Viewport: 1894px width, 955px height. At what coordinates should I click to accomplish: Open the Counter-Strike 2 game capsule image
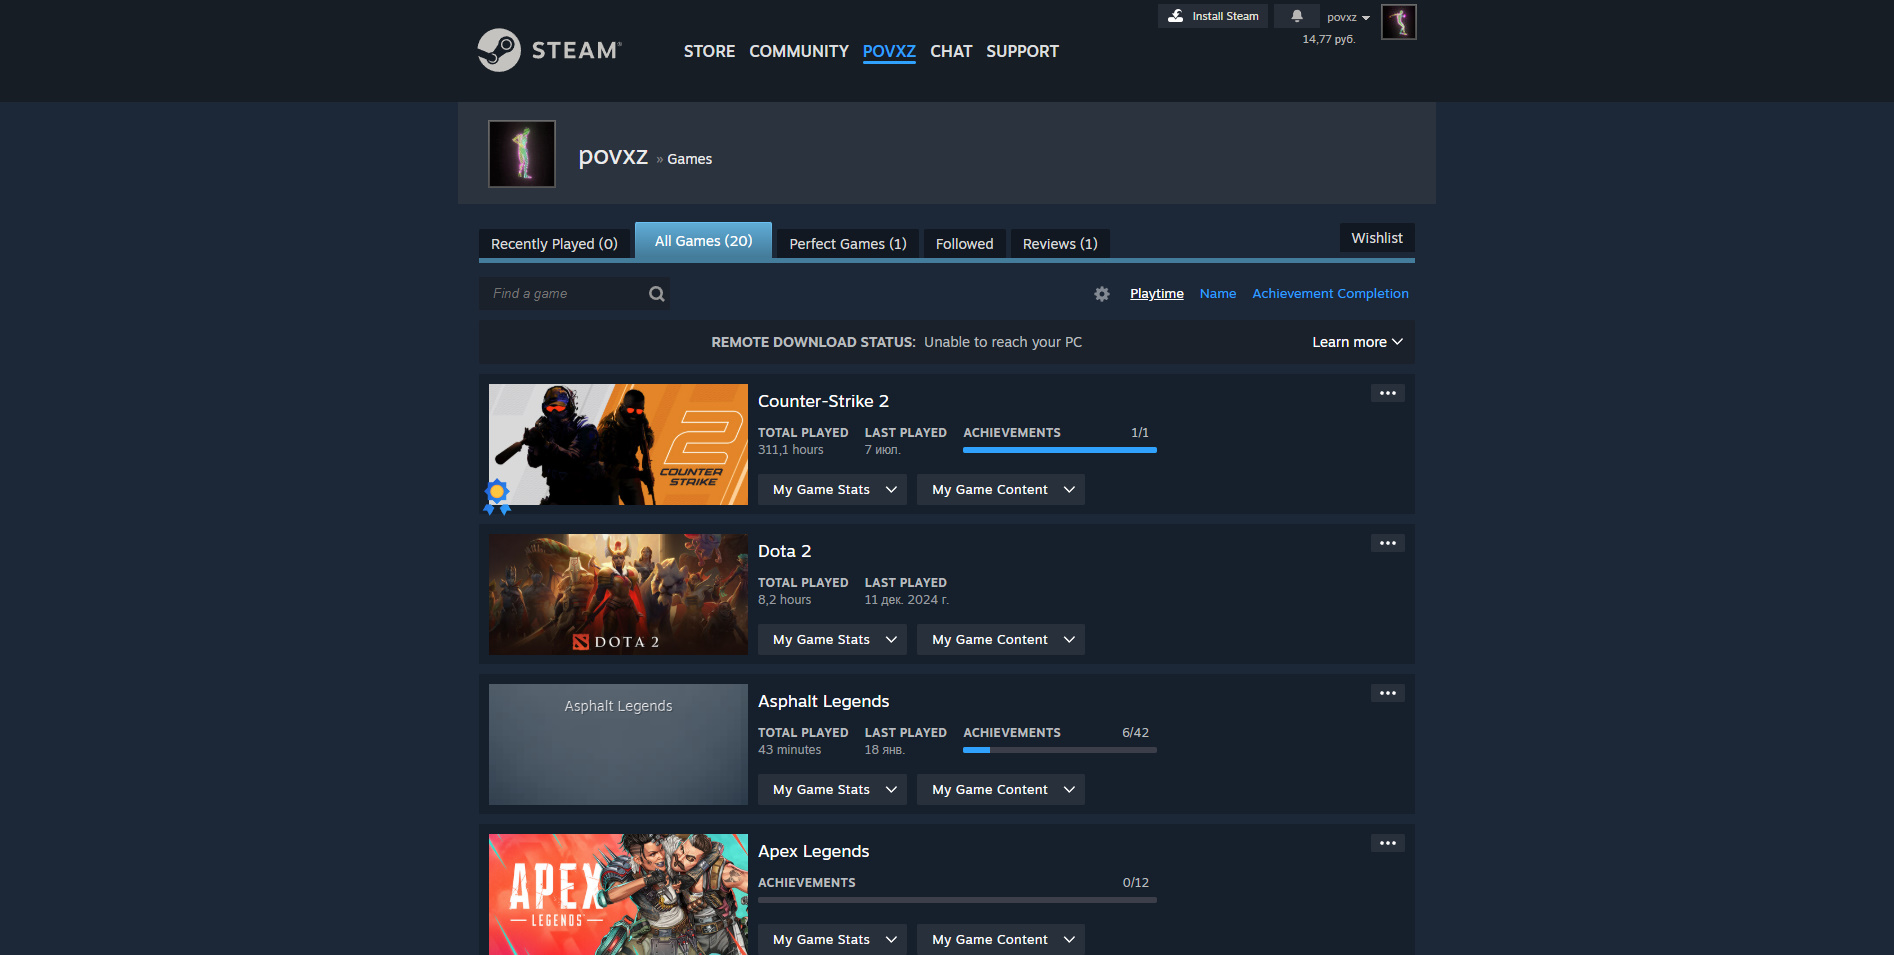(x=618, y=444)
